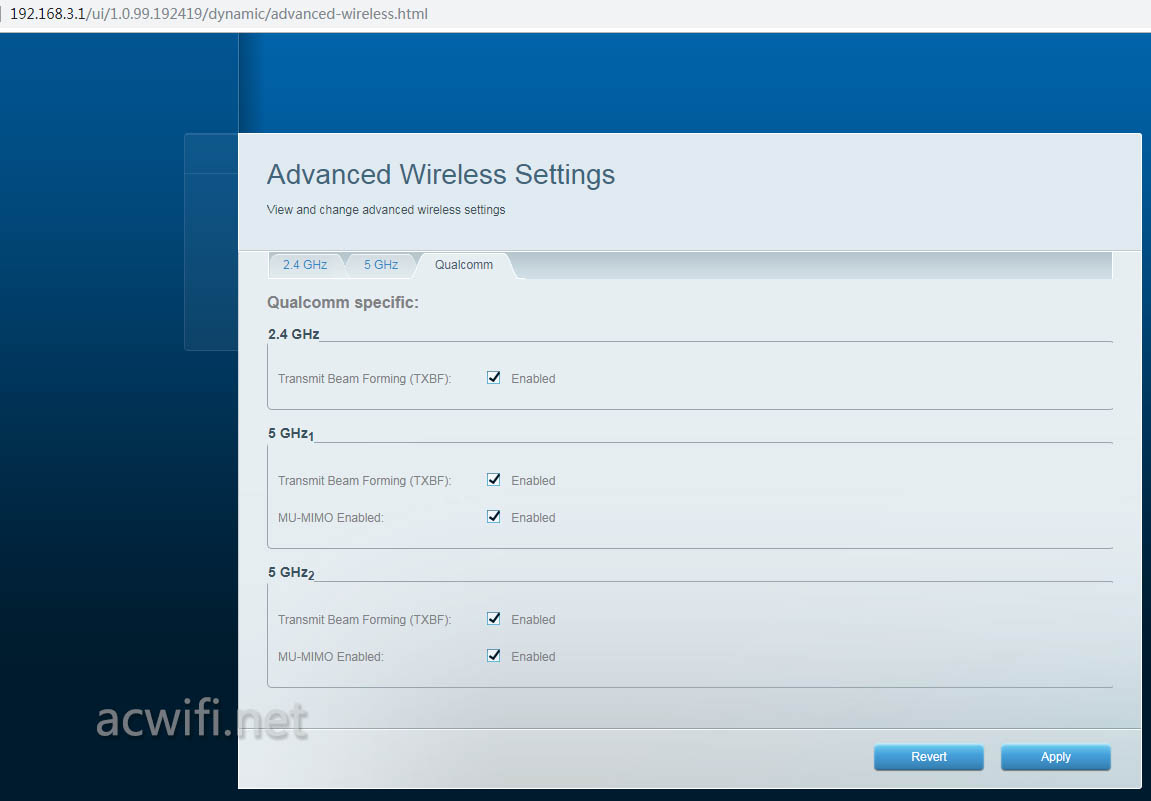1151x801 pixels.
Task: Click the Revert button
Action: tap(929, 757)
